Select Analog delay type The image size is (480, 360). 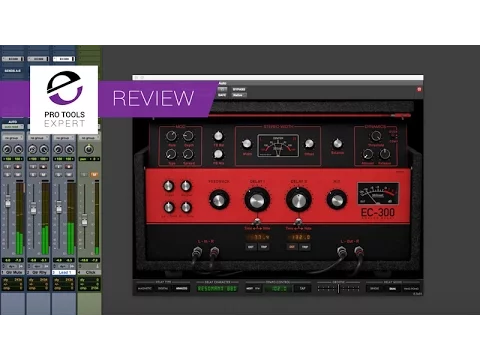tap(181, 288)
